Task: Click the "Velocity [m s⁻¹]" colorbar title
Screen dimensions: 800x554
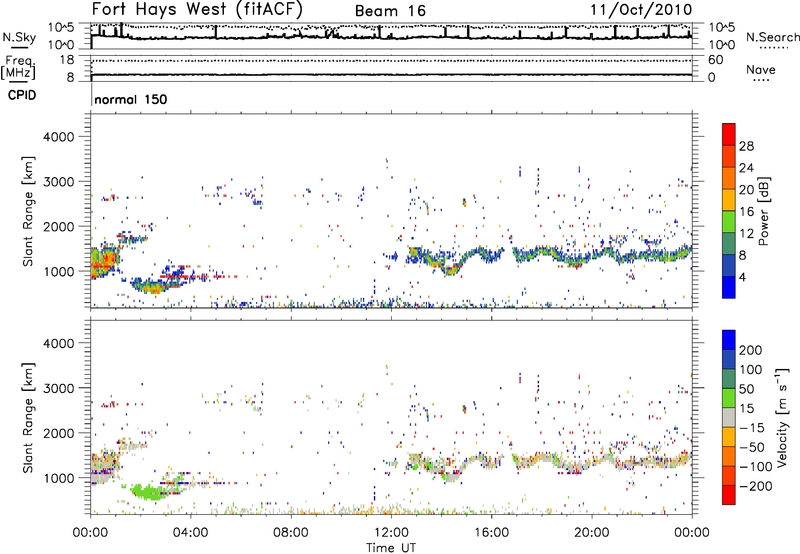Action: click(x=783, y=417)
